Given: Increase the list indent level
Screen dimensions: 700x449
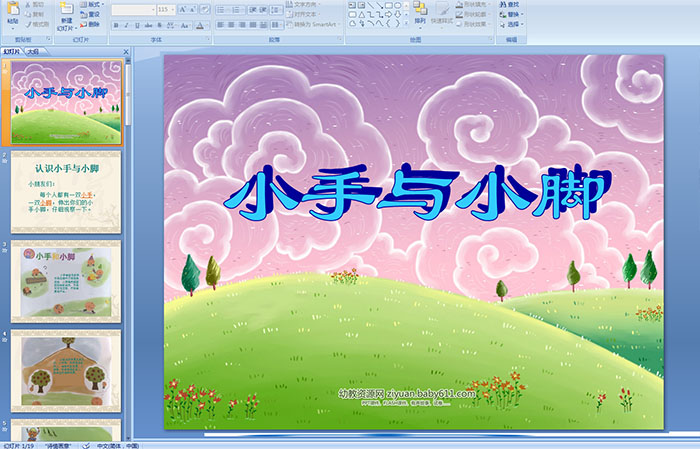Looking at the screenshot, I should 263,9.
